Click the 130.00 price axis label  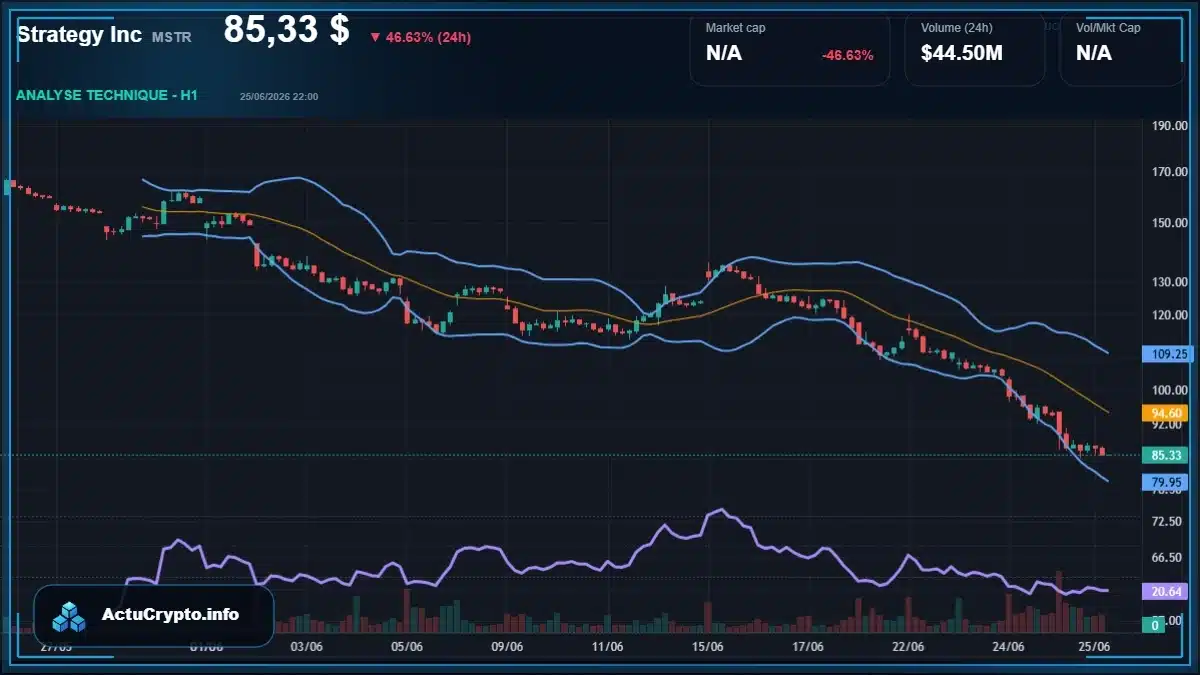(1169, 282)
